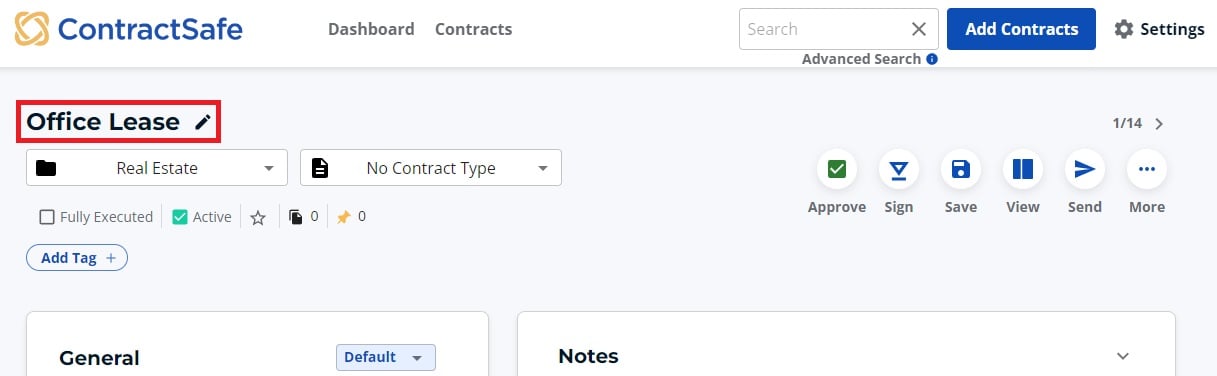Open the View split-panel icon
The height and width of the screenshot is (376, 1217).
(x=1023, y=170)
